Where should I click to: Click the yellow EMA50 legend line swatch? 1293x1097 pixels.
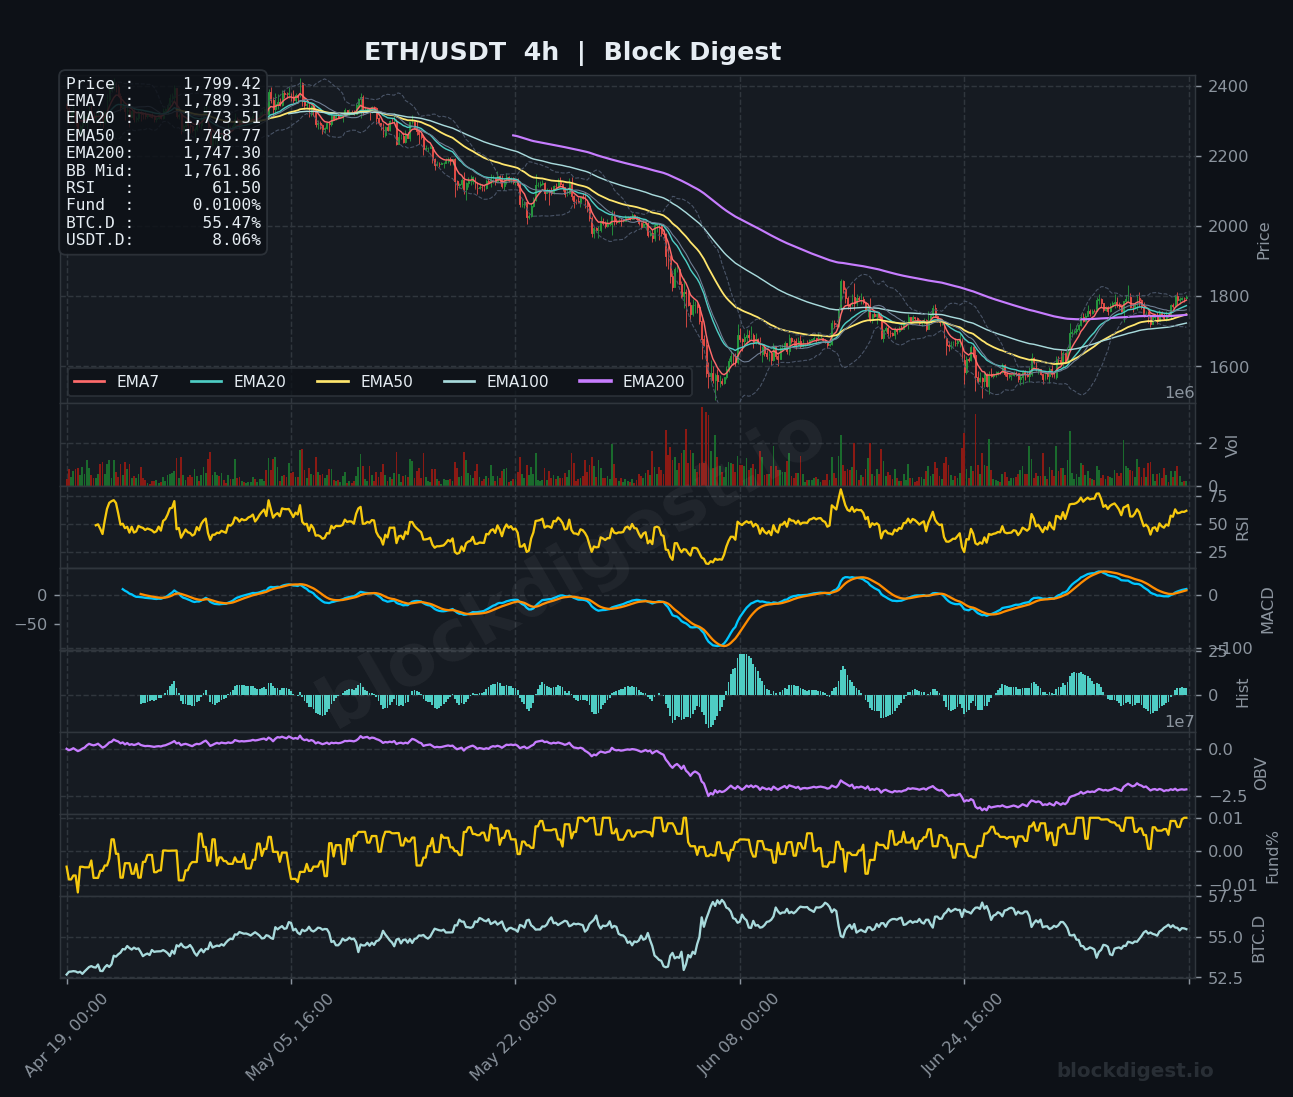(x=334, y=382)
